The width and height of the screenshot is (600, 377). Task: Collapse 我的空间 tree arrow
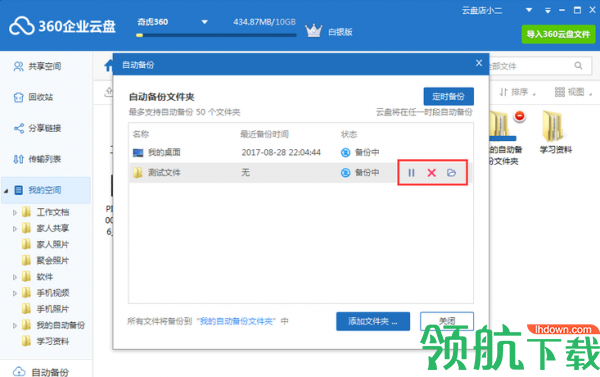pos(6,191)
